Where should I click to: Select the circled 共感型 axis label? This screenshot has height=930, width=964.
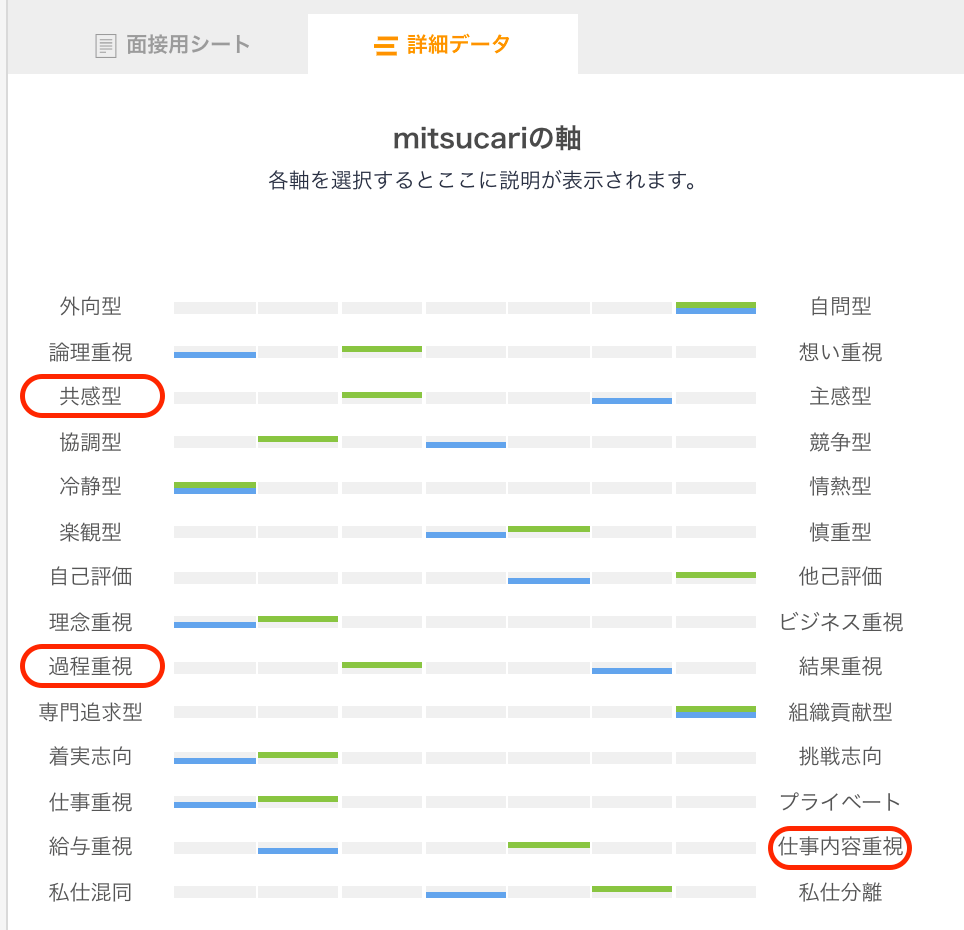pos(92,396)
